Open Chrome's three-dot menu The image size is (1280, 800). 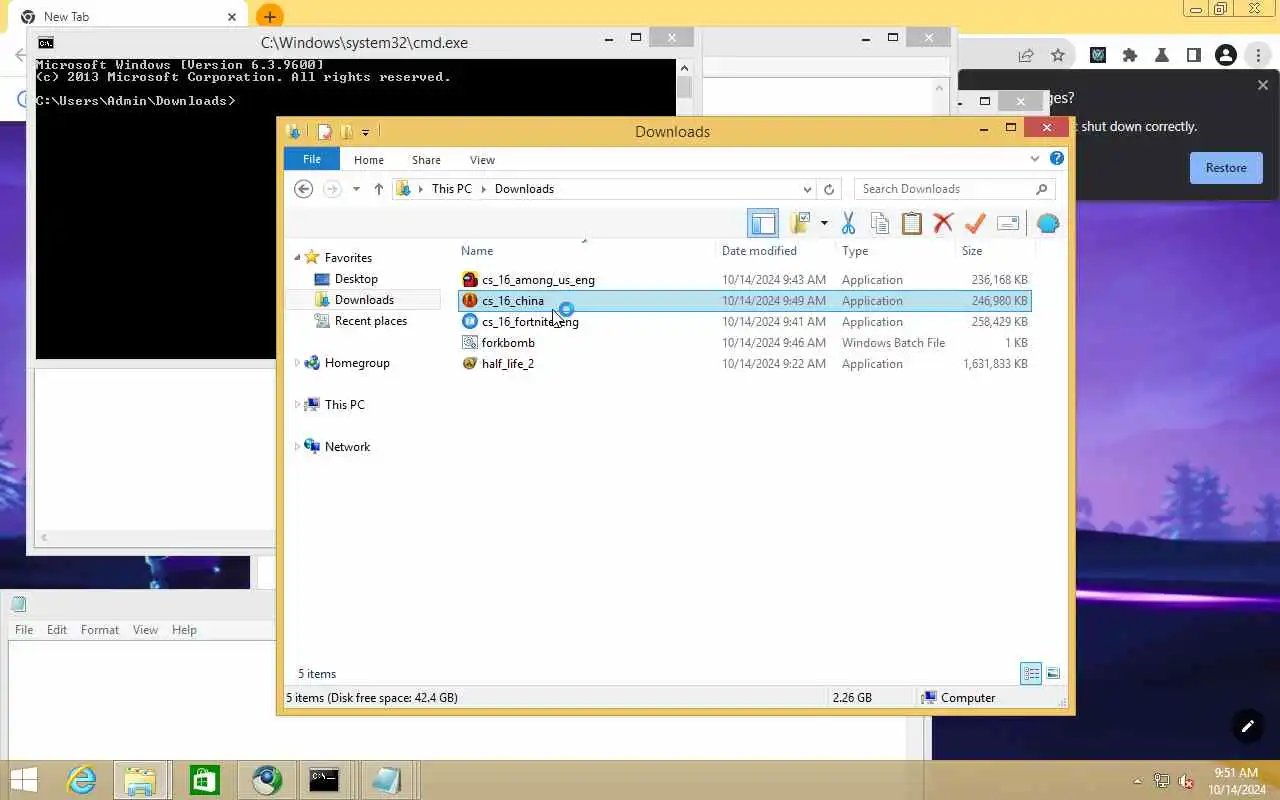(1258, 56)
